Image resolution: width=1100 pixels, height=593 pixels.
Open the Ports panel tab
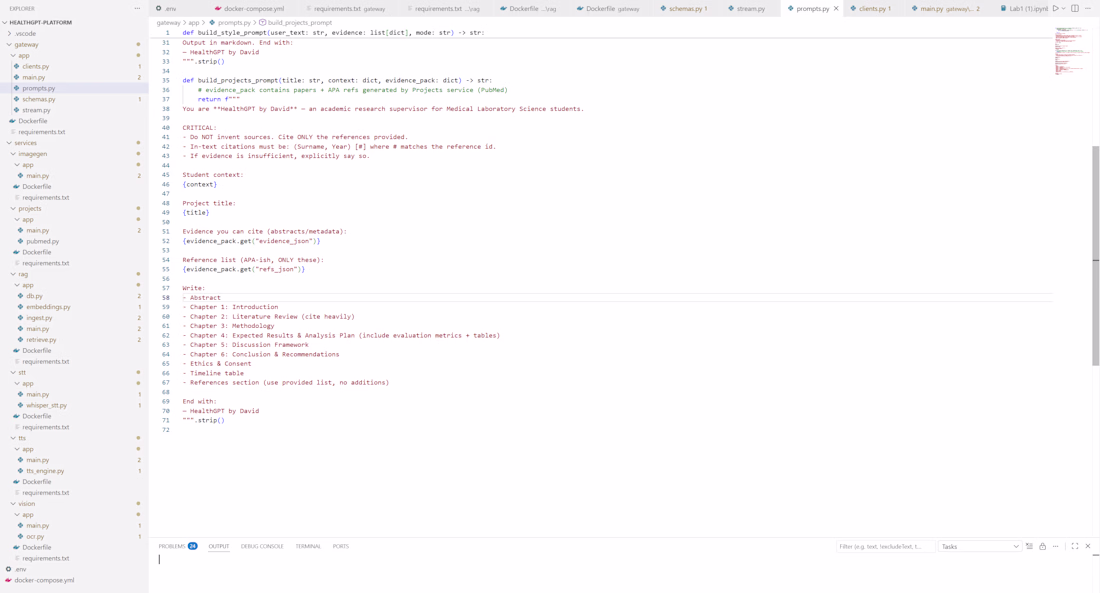340,546
